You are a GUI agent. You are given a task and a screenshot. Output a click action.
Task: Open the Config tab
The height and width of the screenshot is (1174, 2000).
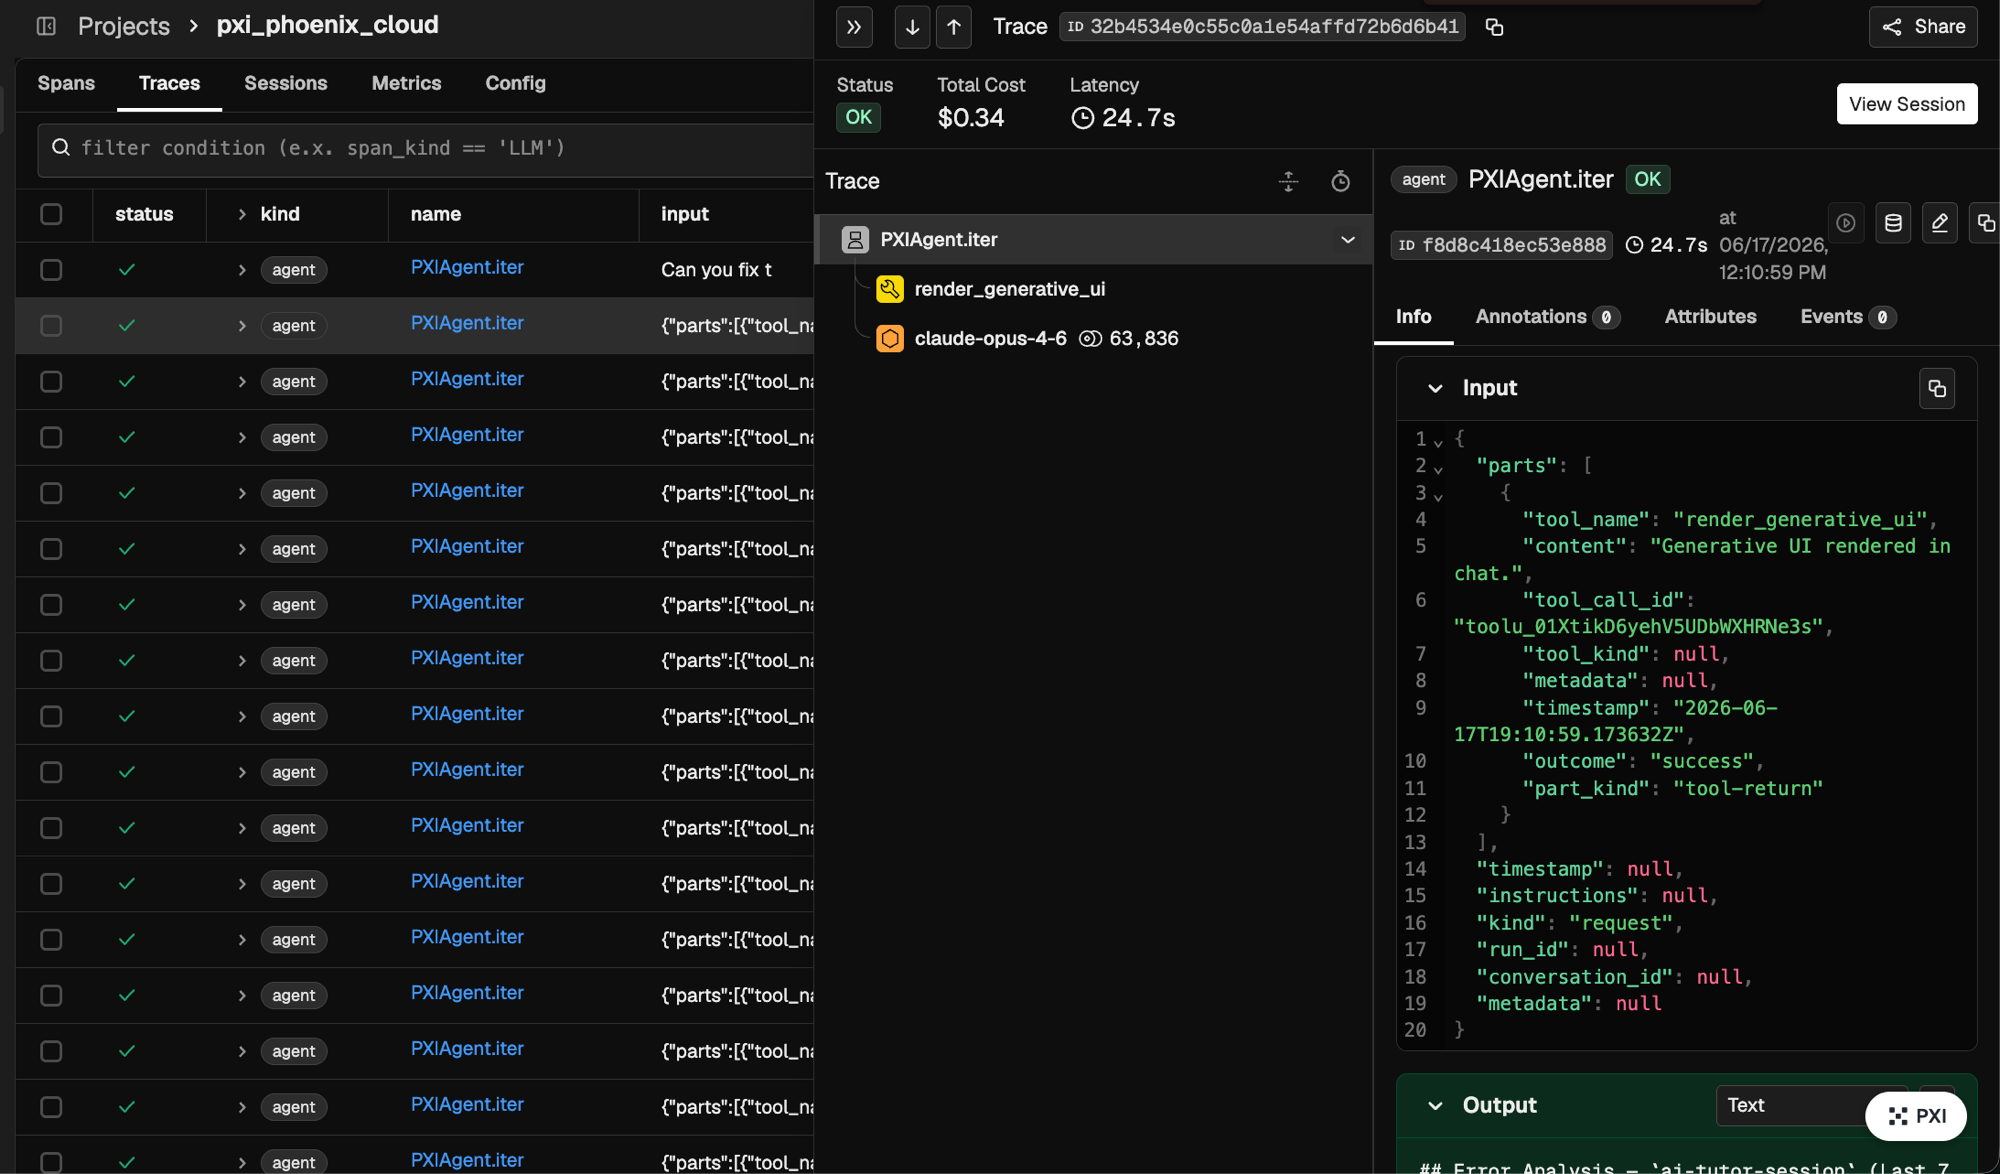click(515, 84)
